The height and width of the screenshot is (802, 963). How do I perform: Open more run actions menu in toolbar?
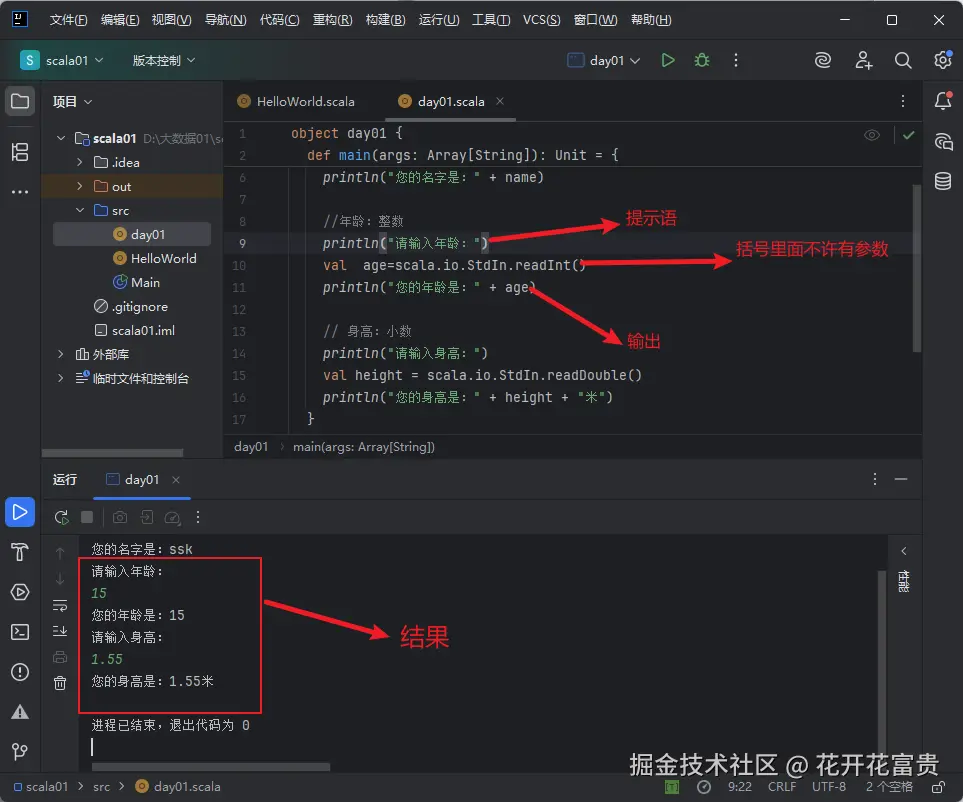point(736,60)
